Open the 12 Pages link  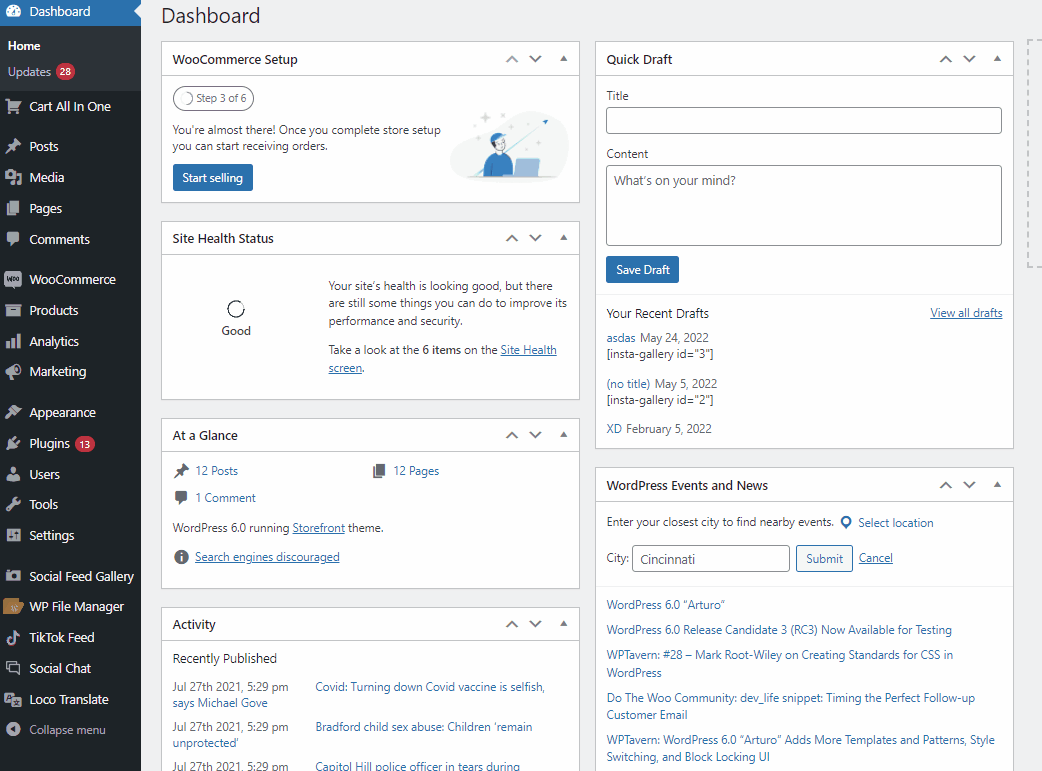pyautogui.click(x=416, y=471)
